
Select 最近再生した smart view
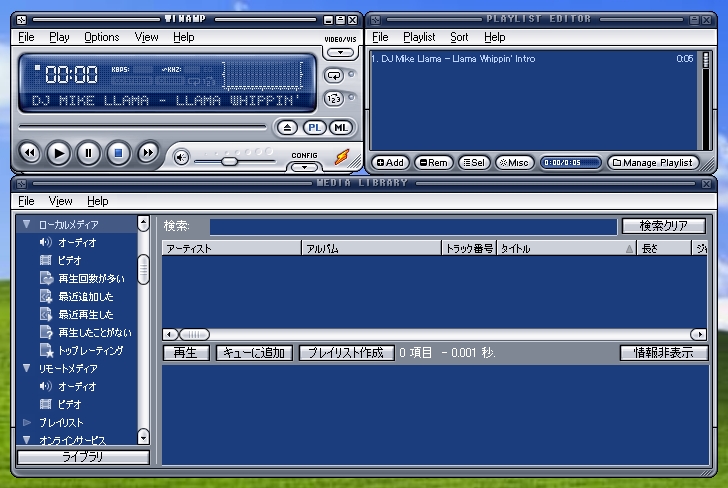(x=85, y=315)
